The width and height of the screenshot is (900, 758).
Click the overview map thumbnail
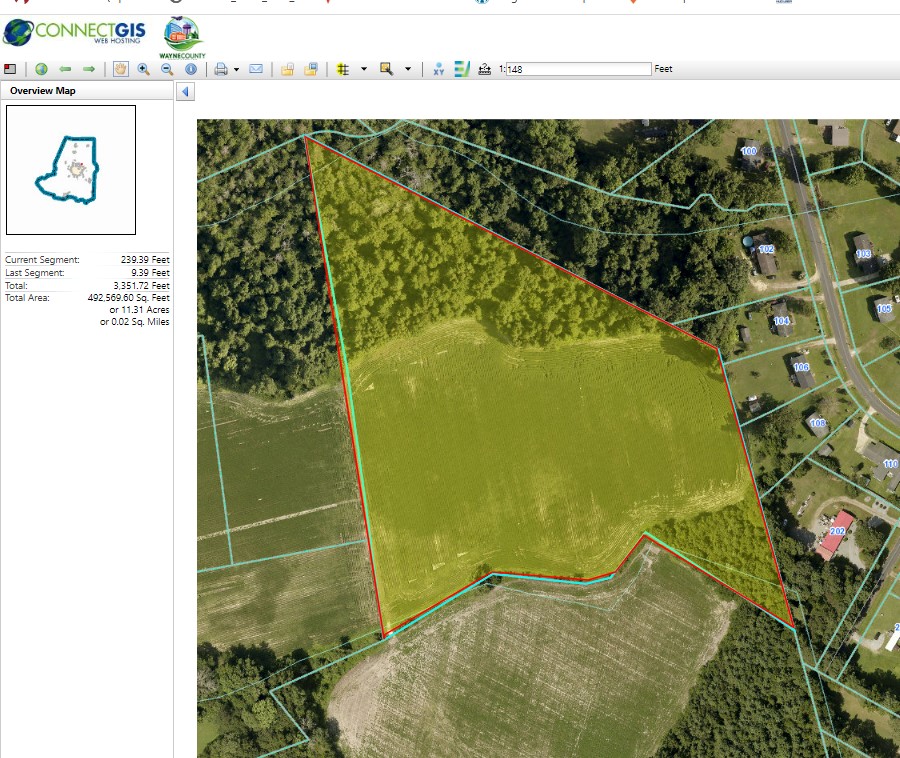(71, 169)
